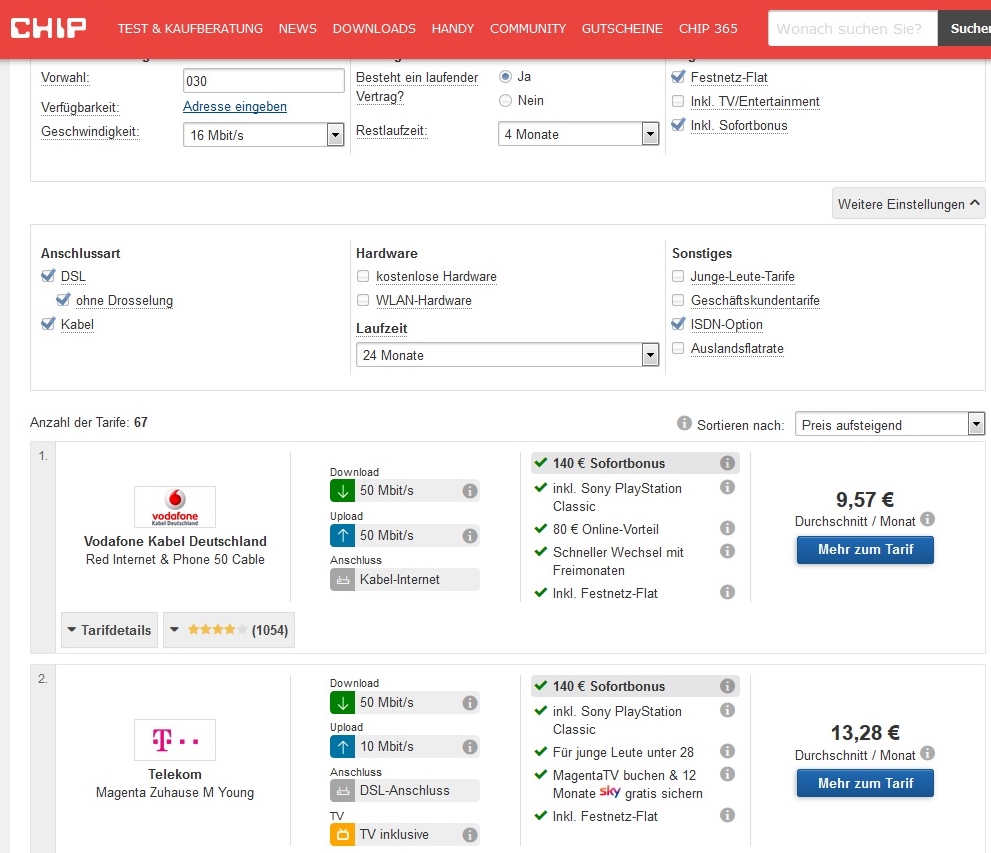Open info for Vodafone Inkl. Festnetz-Flat
Viewport: 991px width, 853px height.
tap(727, 592)
